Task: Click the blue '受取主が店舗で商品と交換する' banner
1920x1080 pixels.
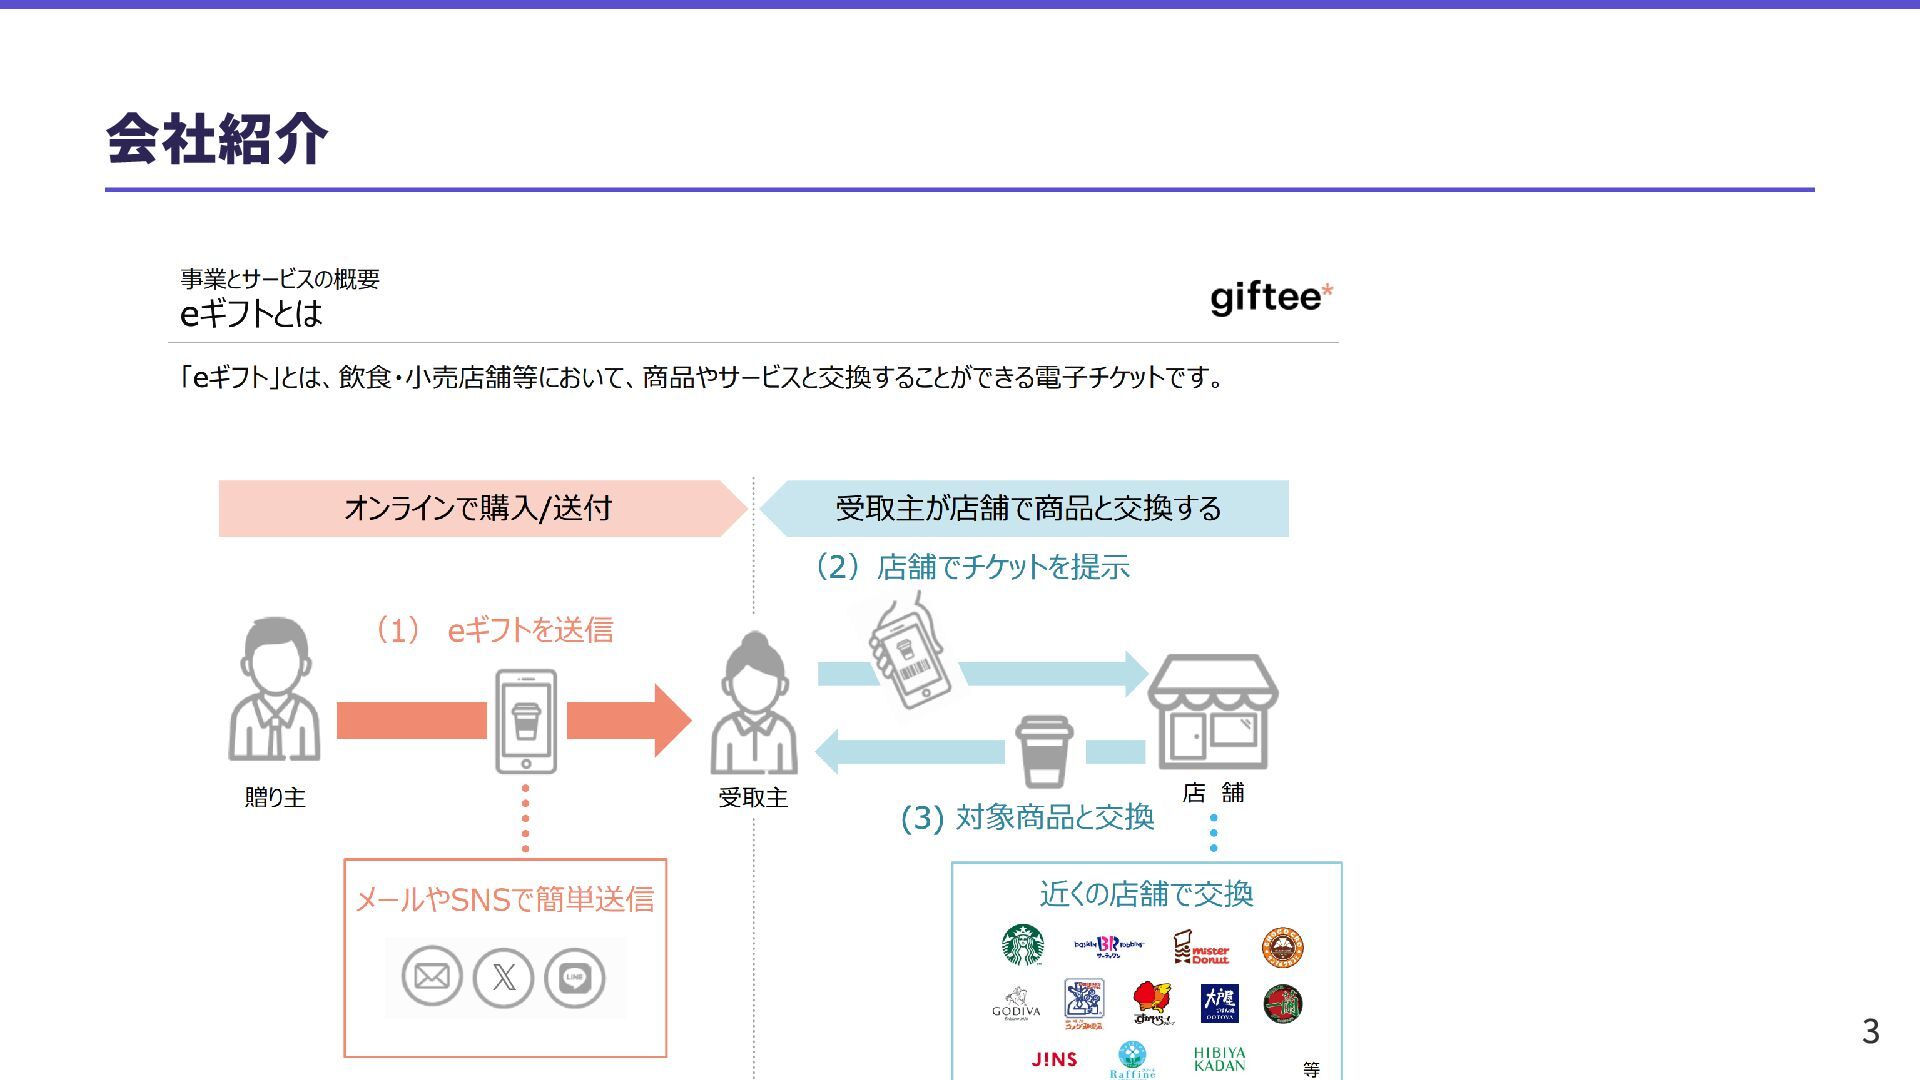Action: [1028, 508]
